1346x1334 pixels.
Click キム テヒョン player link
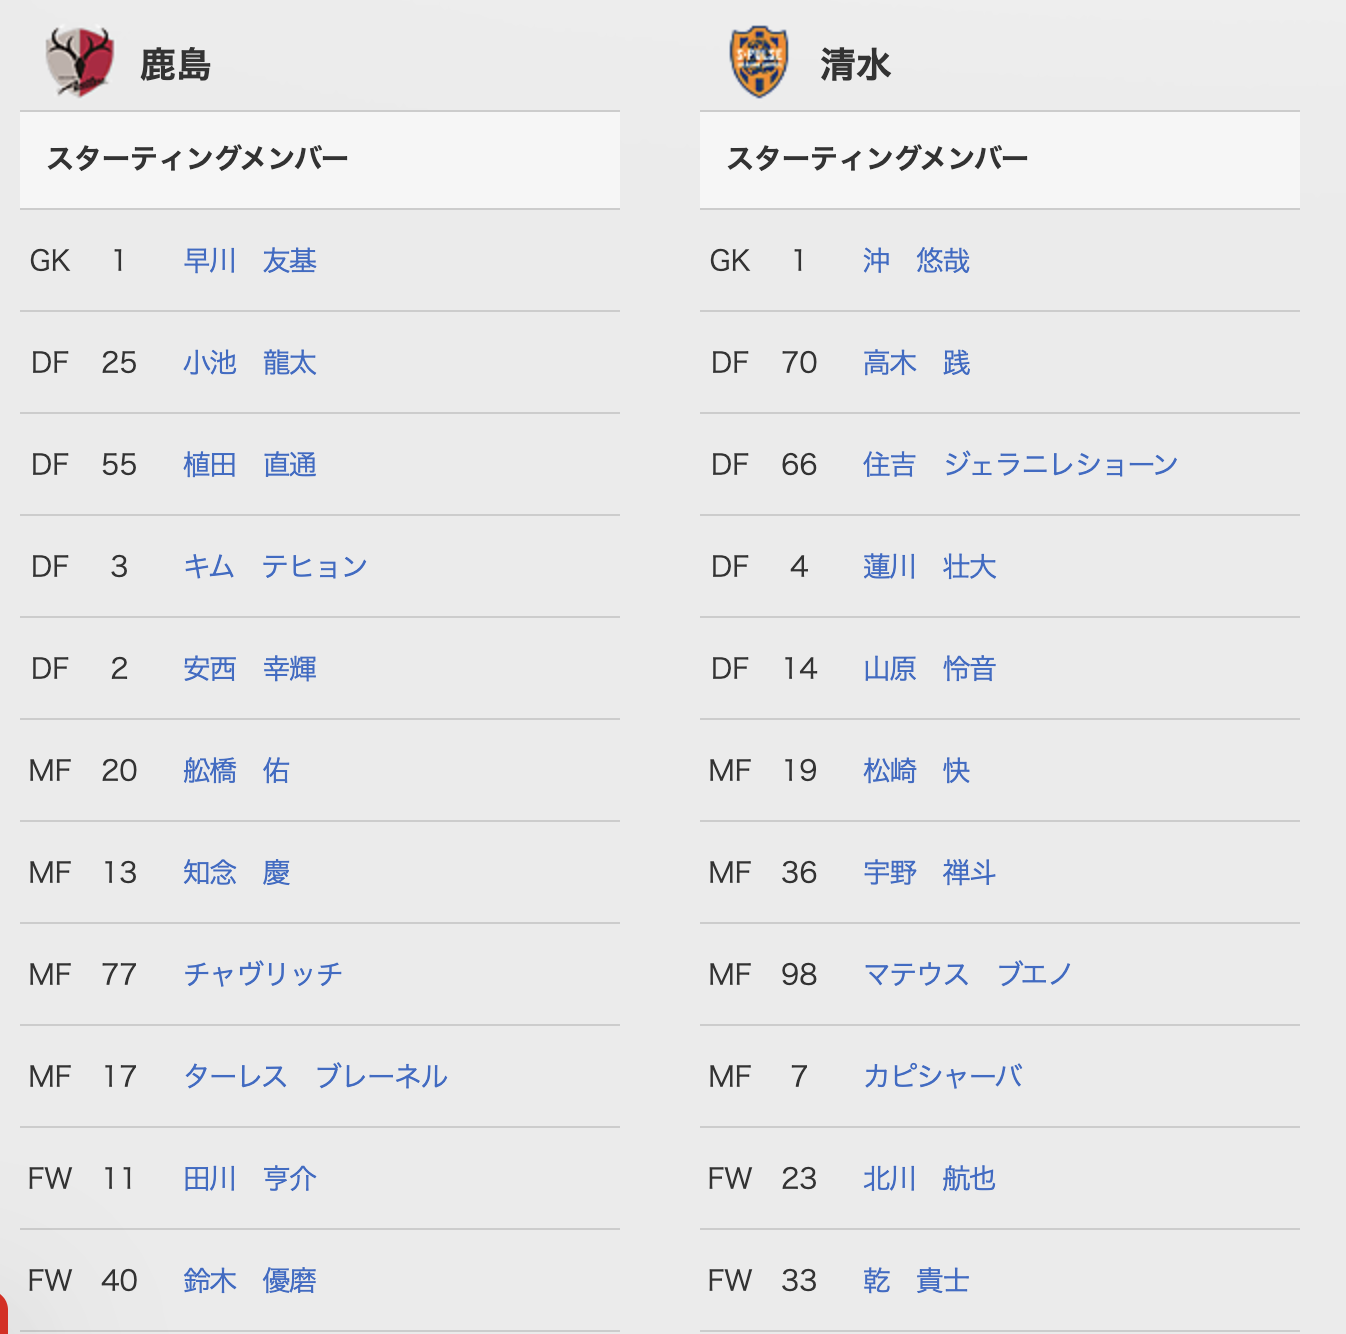[x=275, y=567]
